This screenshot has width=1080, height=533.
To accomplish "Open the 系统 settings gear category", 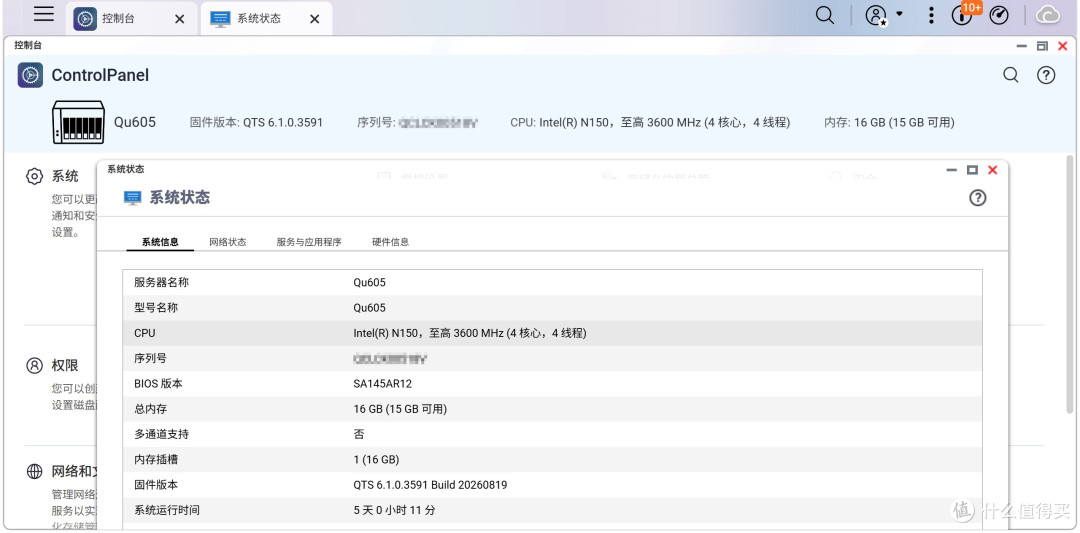I will [x=34, y=176].
